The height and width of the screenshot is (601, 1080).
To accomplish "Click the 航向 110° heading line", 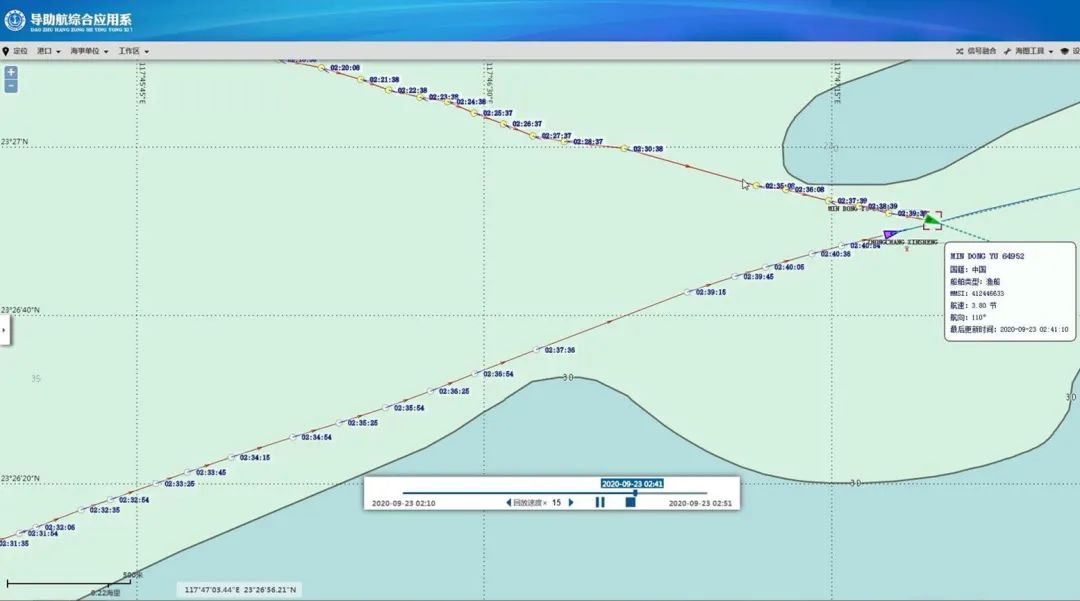I will pyautogui.click(x=968, y=318).
